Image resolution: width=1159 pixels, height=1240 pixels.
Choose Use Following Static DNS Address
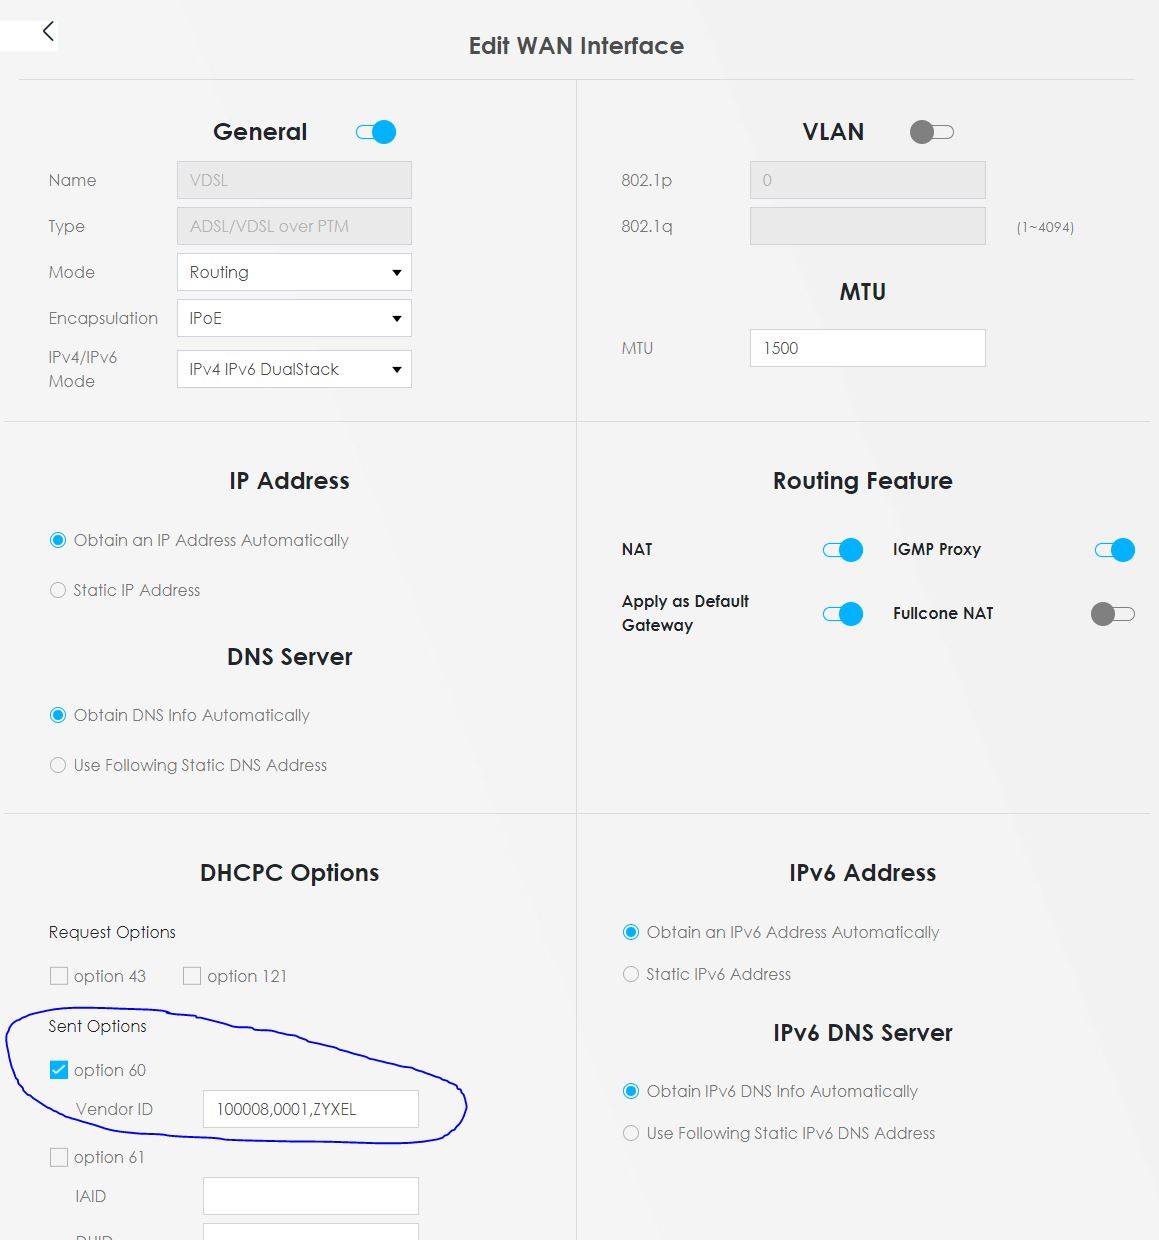tap(58, 765)
